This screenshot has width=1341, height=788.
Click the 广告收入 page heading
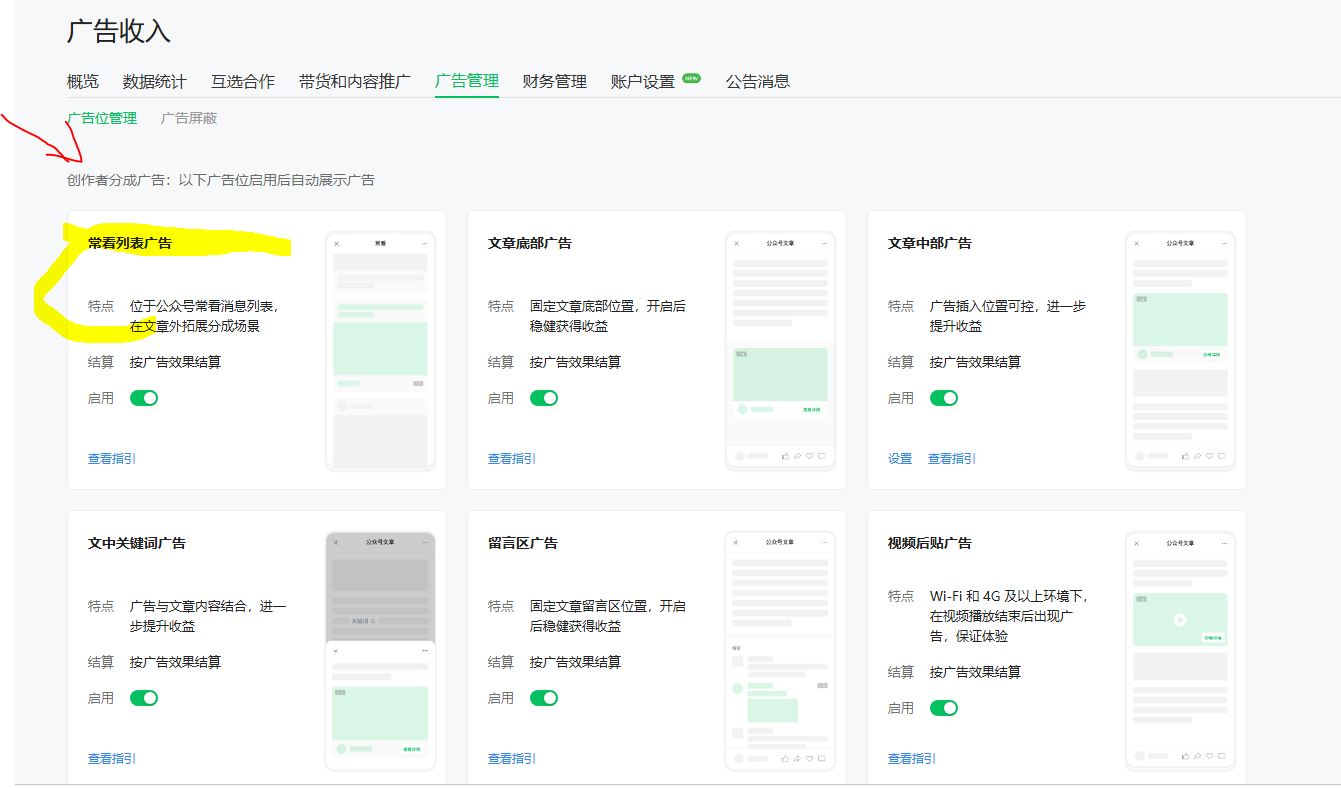click(x=119, y=31)
